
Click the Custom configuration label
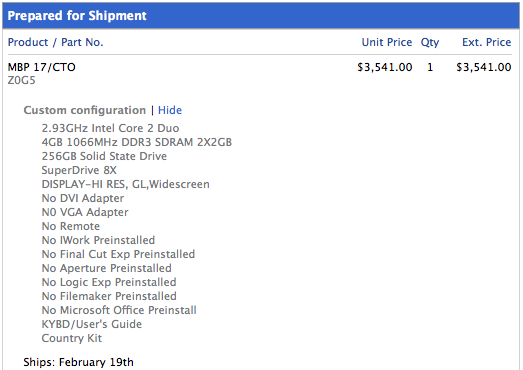coord(85,110)
